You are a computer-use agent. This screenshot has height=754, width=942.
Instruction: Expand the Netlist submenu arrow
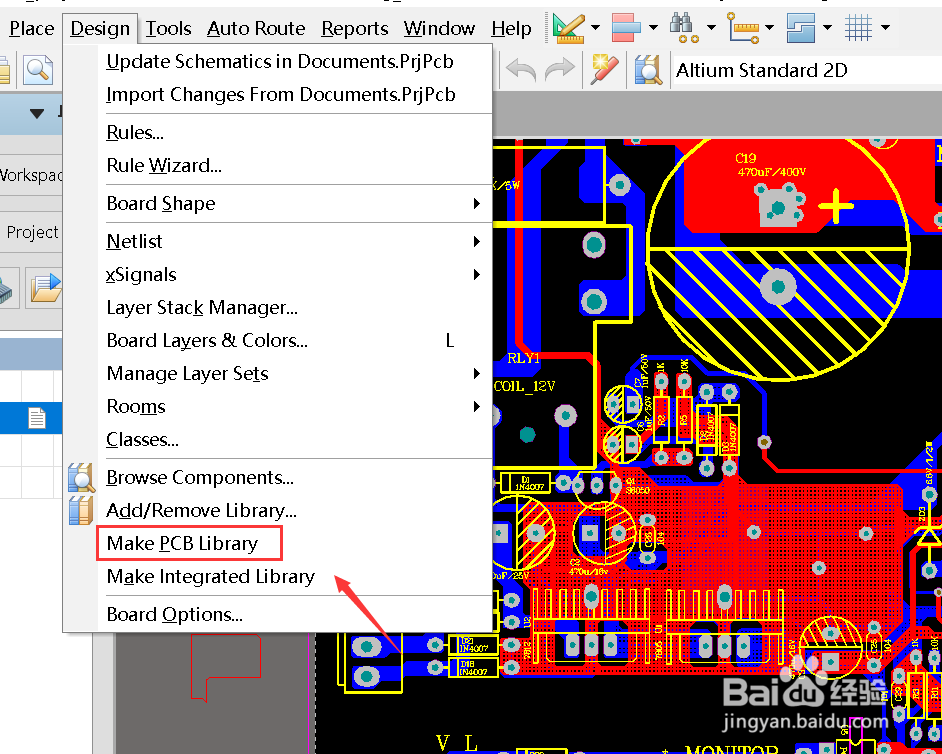[478, 241]
